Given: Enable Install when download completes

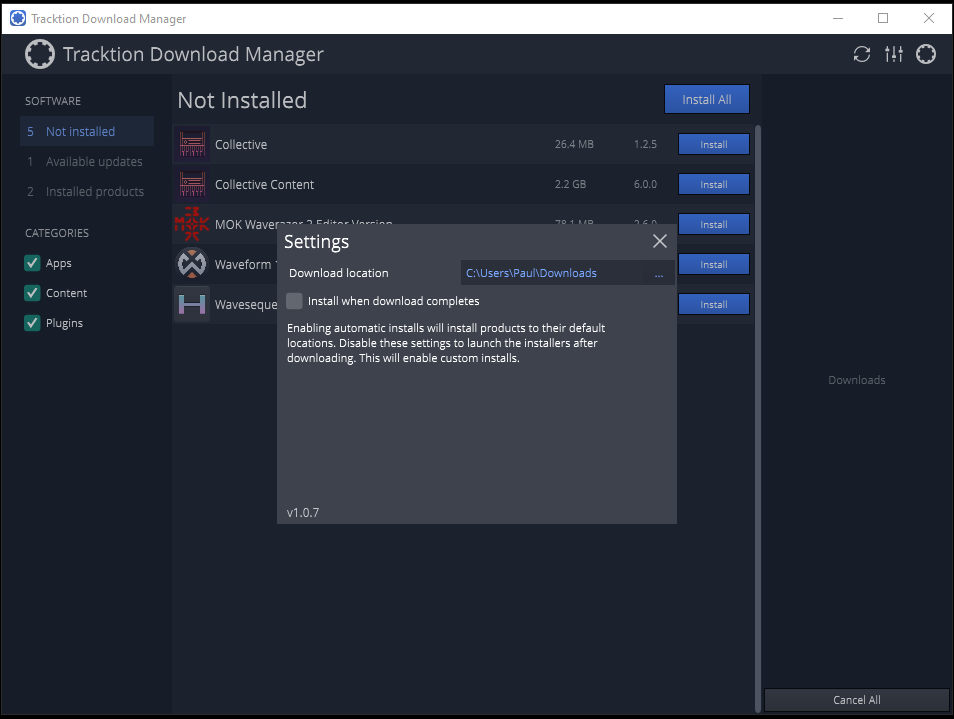Looking at the screenshot, I should tap(294, 301).
